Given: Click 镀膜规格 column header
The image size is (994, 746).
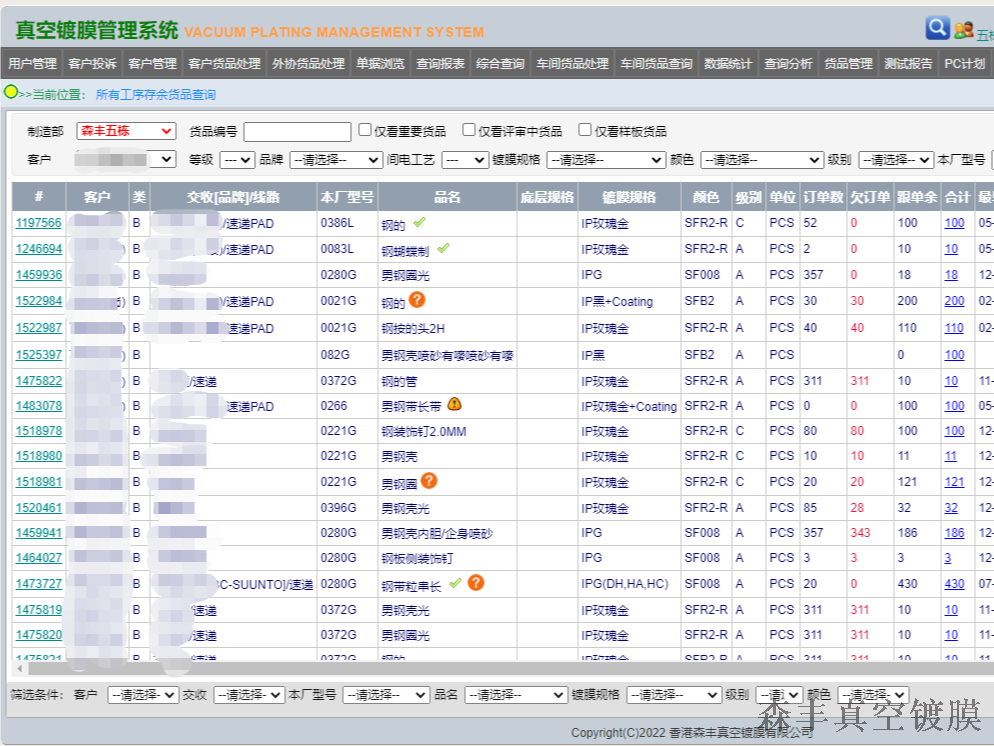Looking at the screenshot, I should point(629,197).
